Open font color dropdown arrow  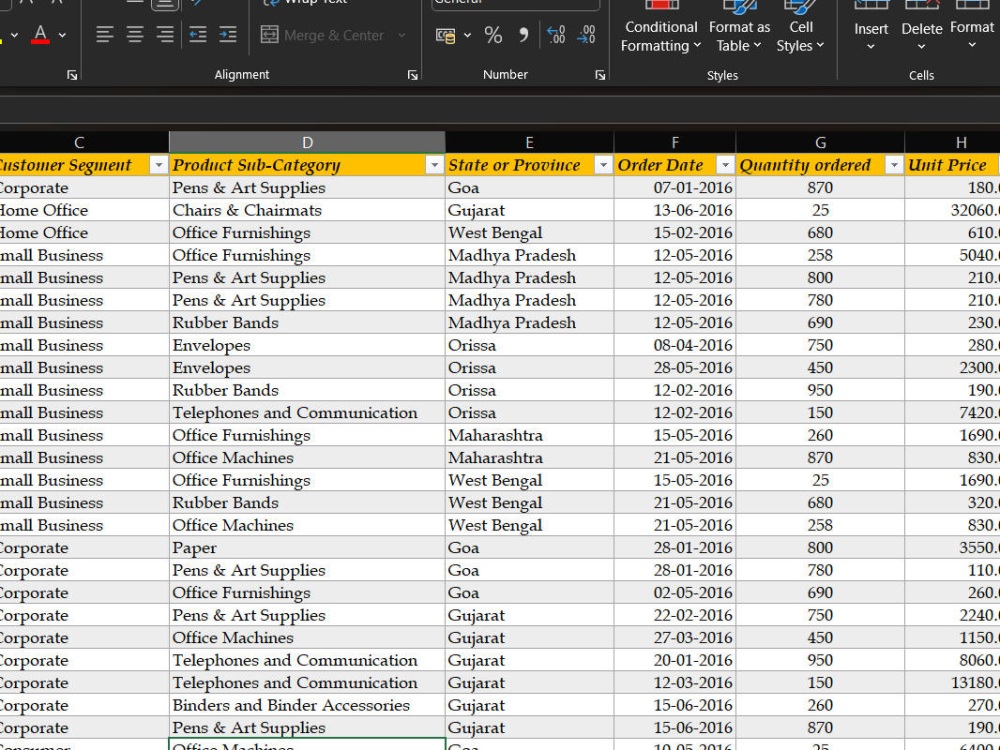click(62, 35)
